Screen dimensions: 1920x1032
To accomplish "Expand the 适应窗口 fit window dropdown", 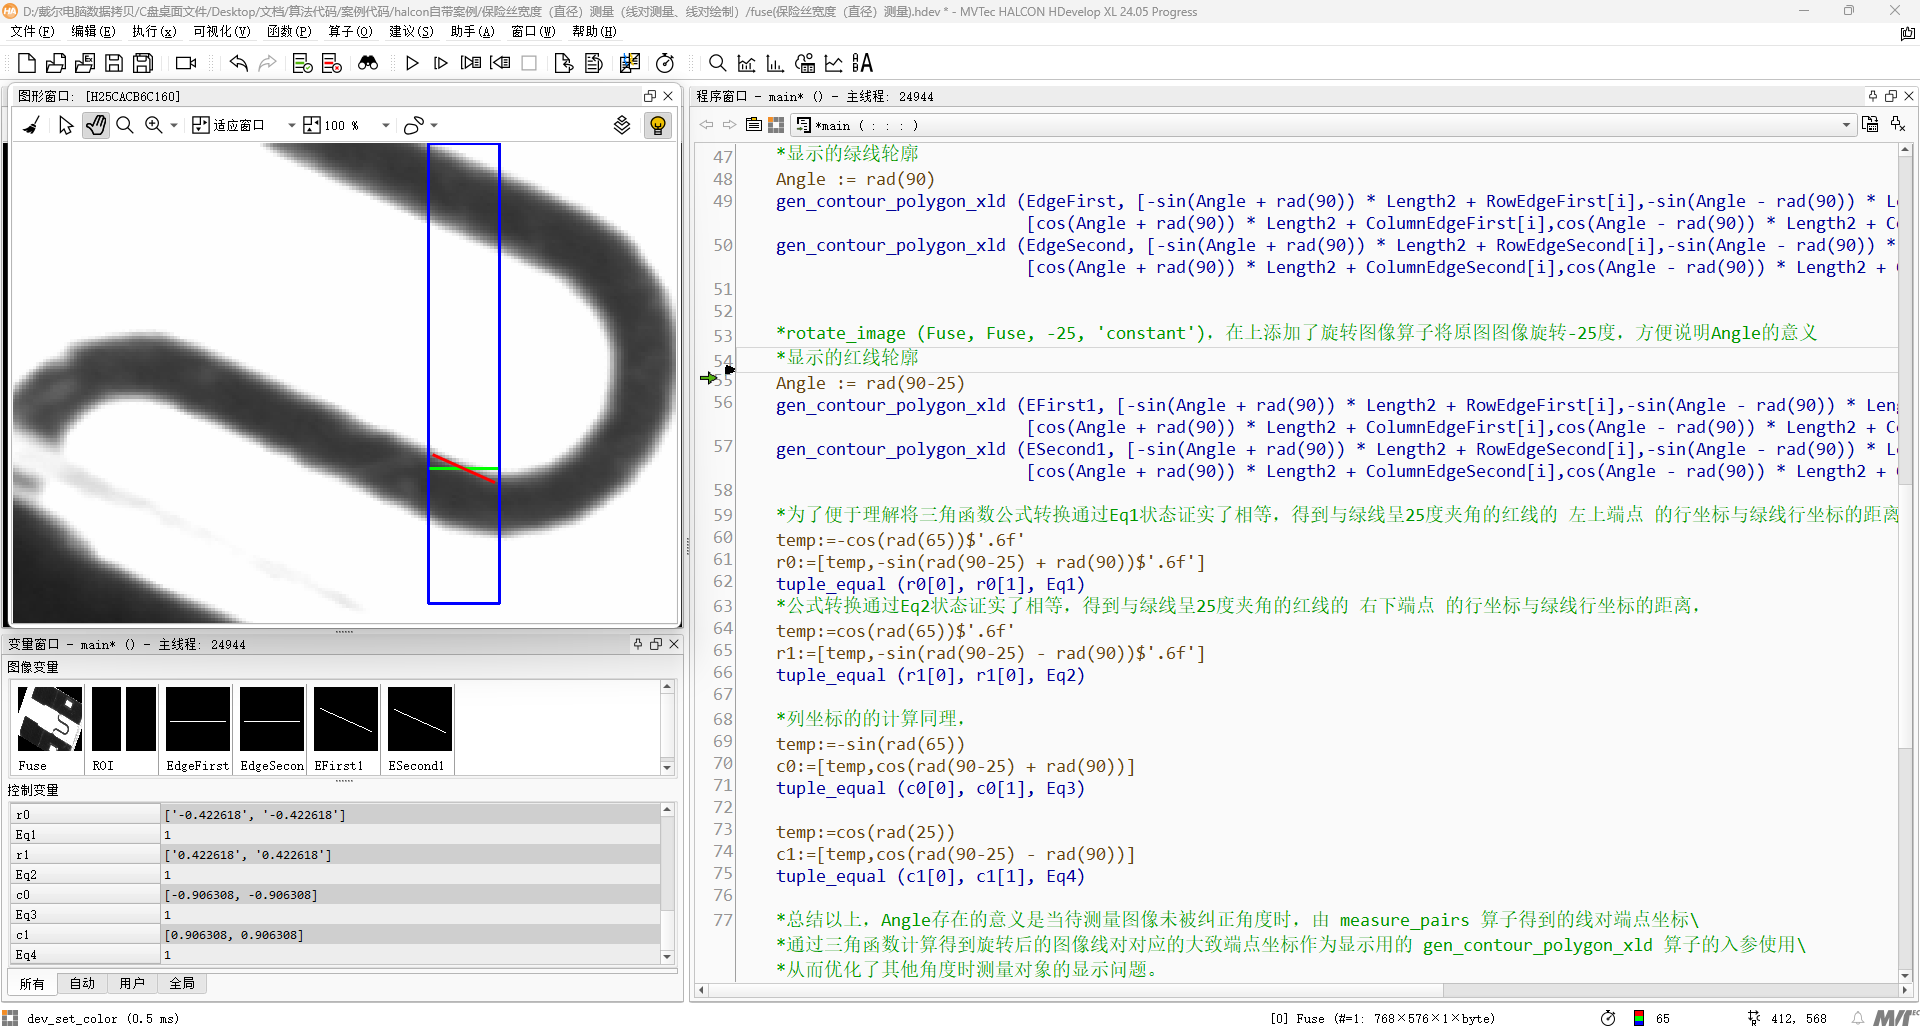I will (x=291, y=126).
